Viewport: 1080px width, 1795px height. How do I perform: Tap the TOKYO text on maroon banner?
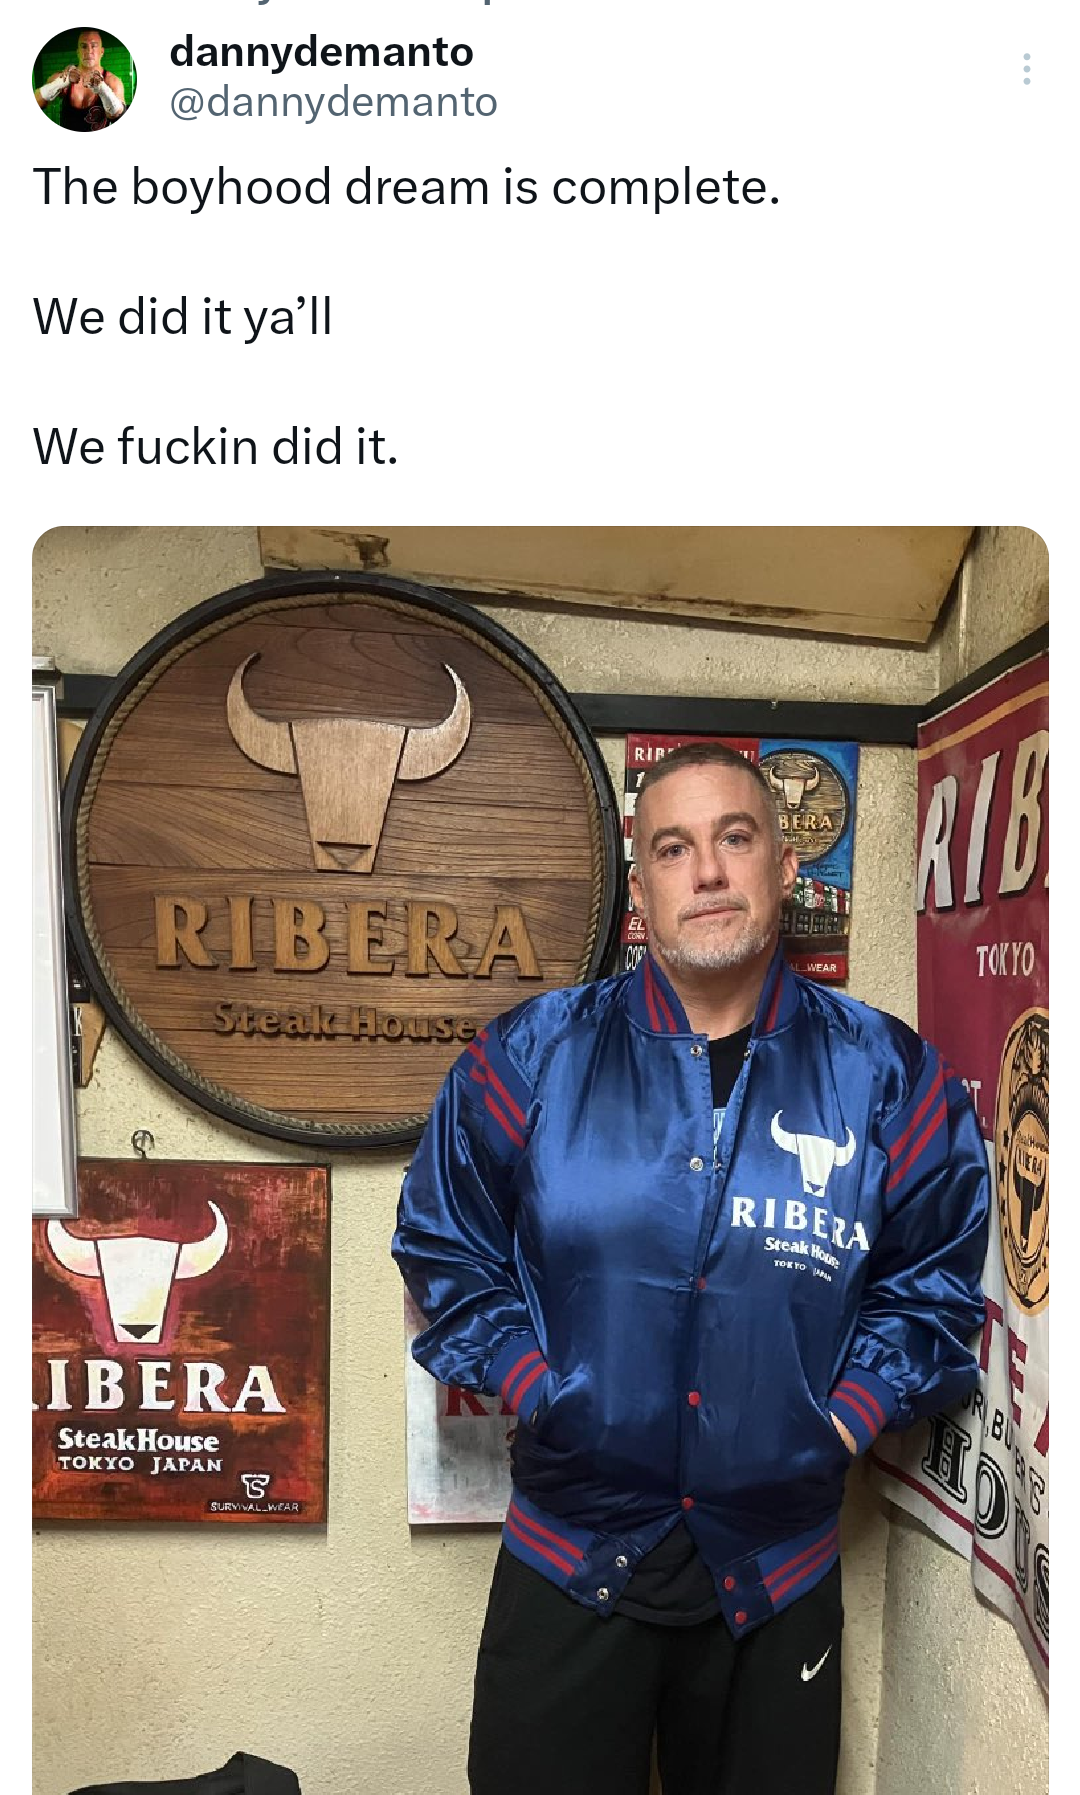pyautogui.click(x=1005, y=961)
